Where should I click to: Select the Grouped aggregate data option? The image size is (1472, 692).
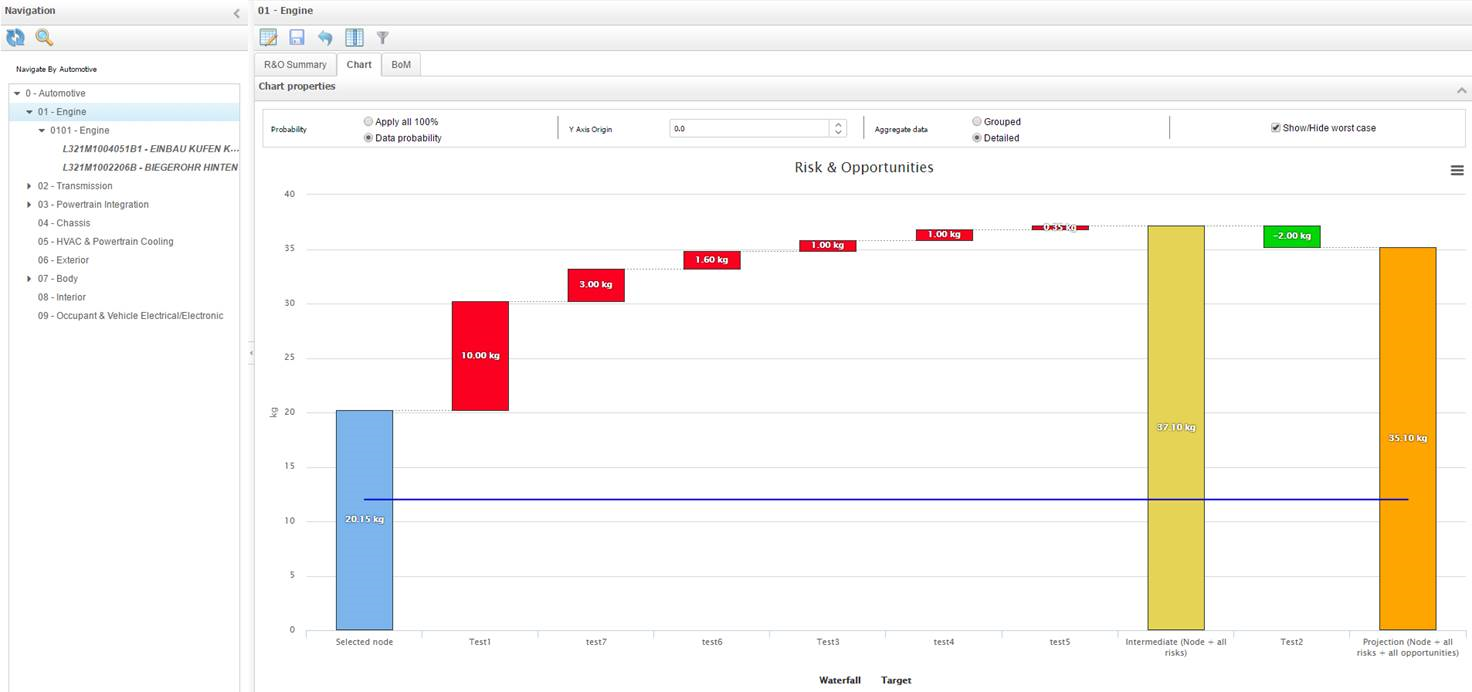tap(977, 122)
